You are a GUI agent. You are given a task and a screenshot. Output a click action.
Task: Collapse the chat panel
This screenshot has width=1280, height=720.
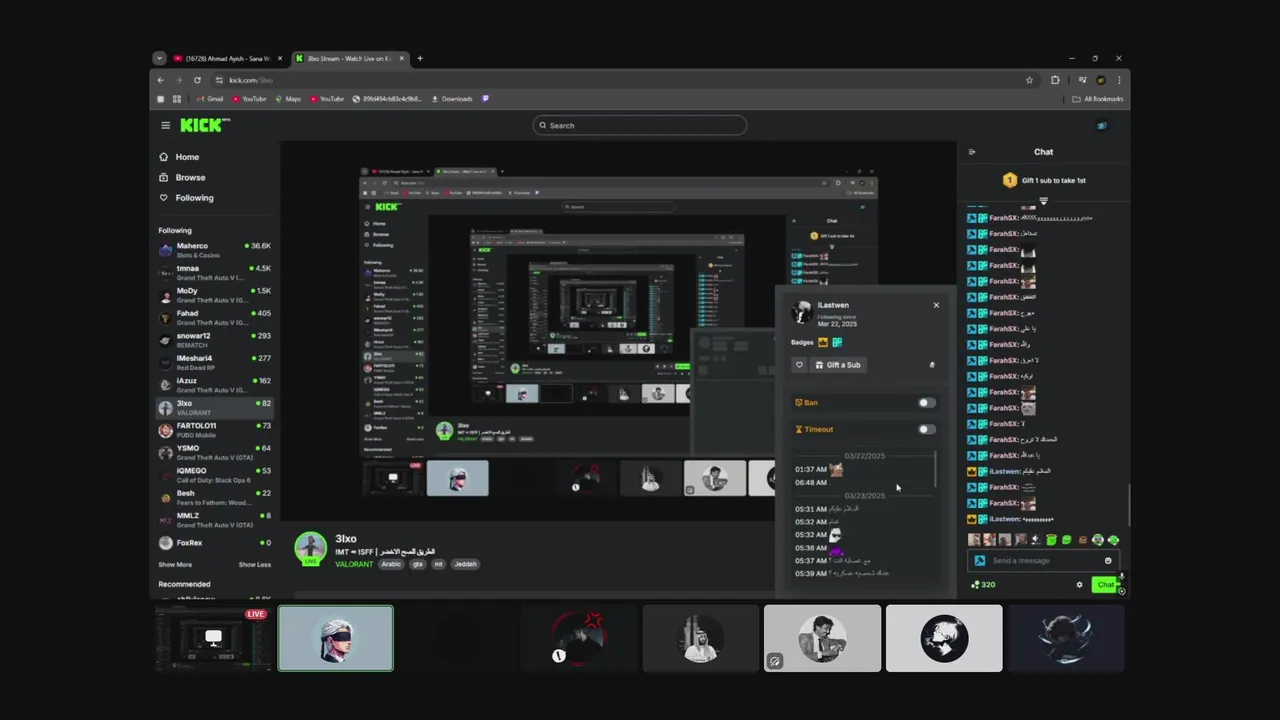972,152
